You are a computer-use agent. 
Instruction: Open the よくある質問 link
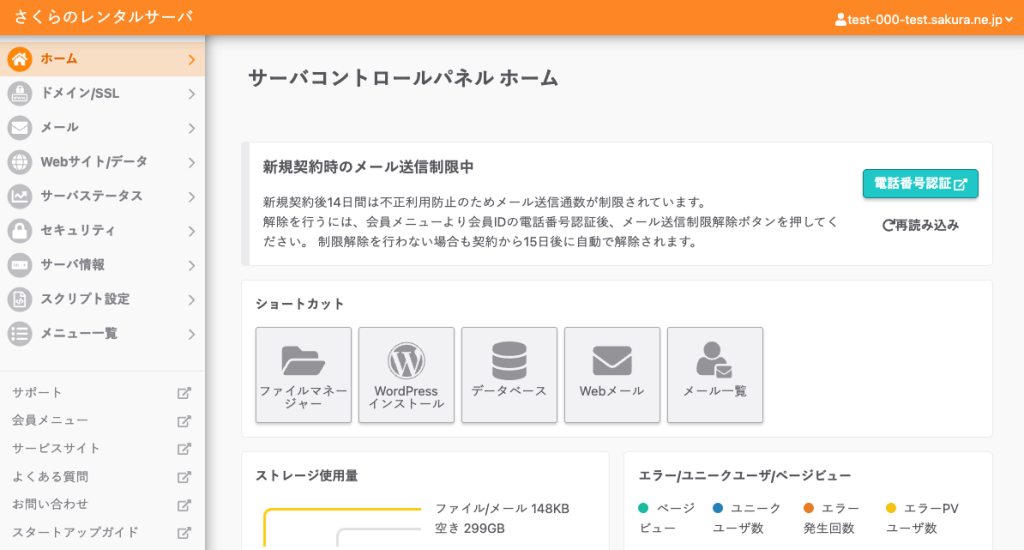point(50,477)
